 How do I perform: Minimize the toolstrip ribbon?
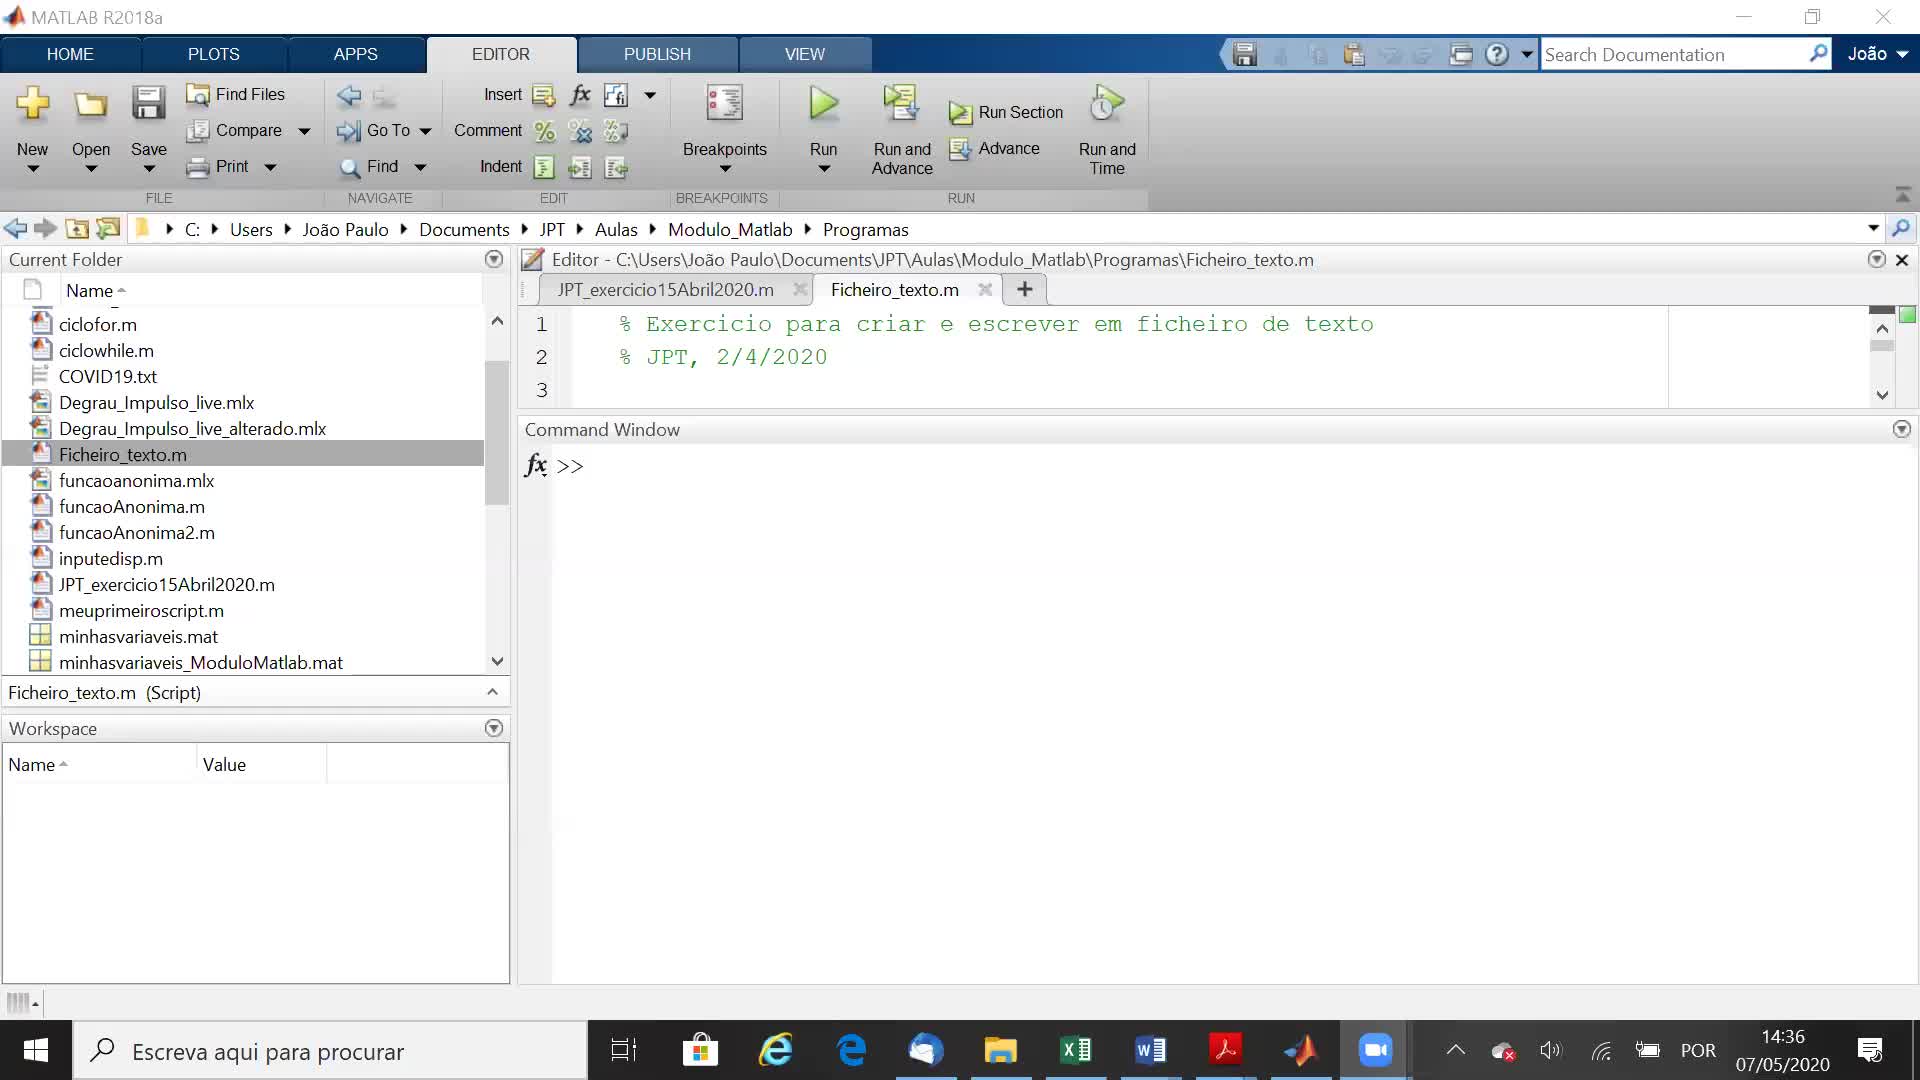pyautogui.click(x=1903, y=194)
